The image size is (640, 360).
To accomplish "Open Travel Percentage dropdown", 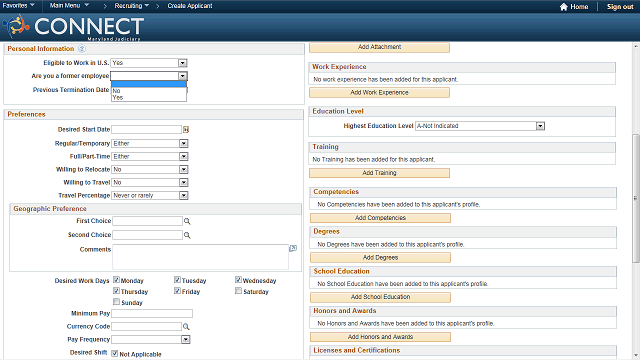I will [150, 196].
